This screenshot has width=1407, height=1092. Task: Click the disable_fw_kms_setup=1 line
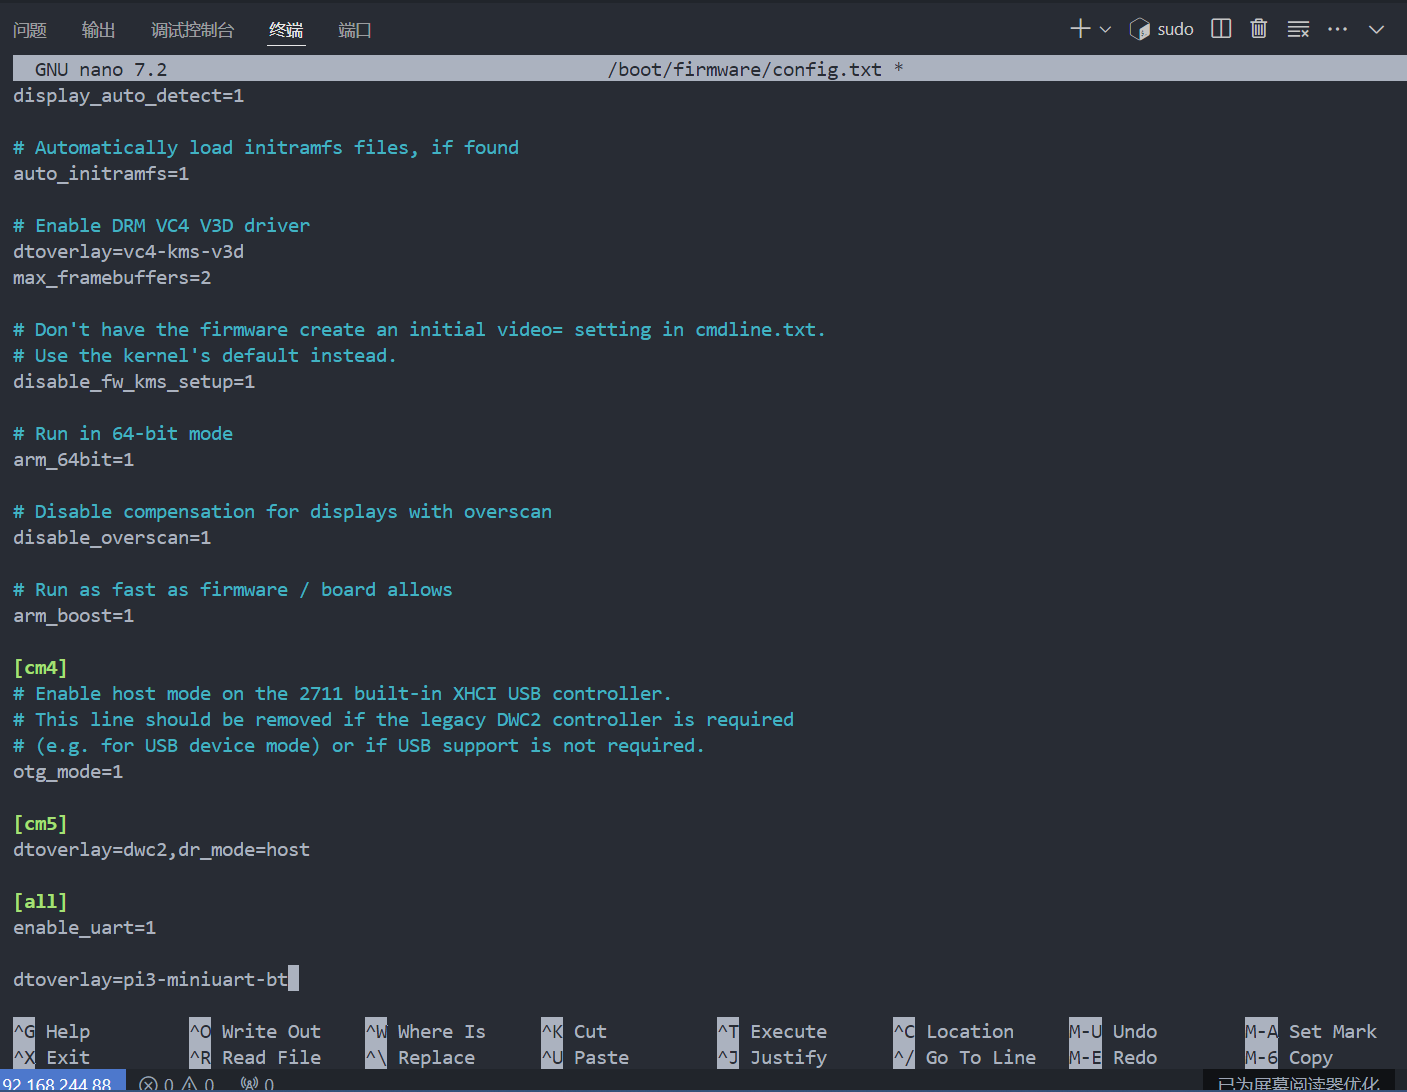[x=134, y=381]
